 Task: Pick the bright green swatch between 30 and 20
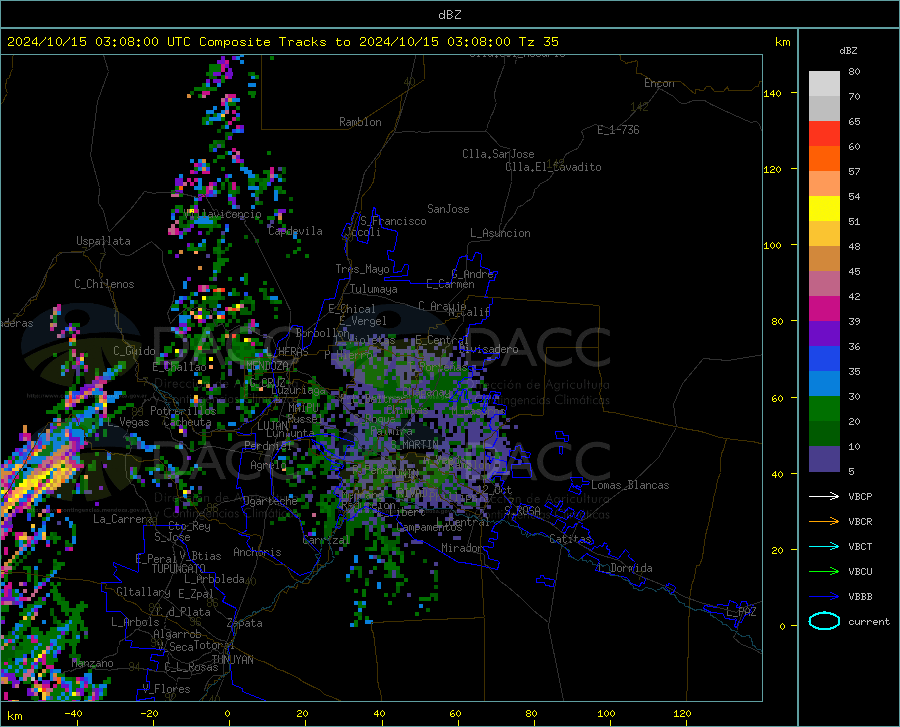click(824, 409)
